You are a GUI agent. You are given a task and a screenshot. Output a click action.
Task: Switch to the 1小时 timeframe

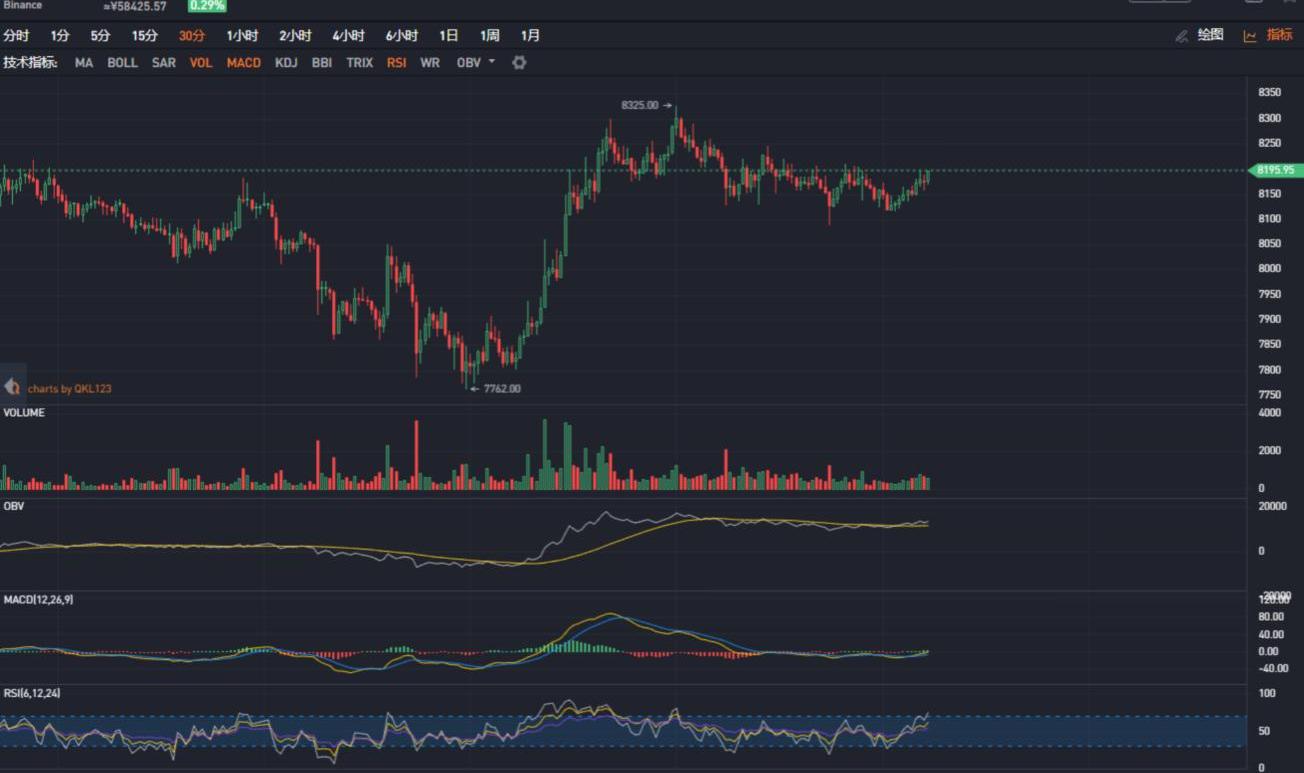pos(242,36)
